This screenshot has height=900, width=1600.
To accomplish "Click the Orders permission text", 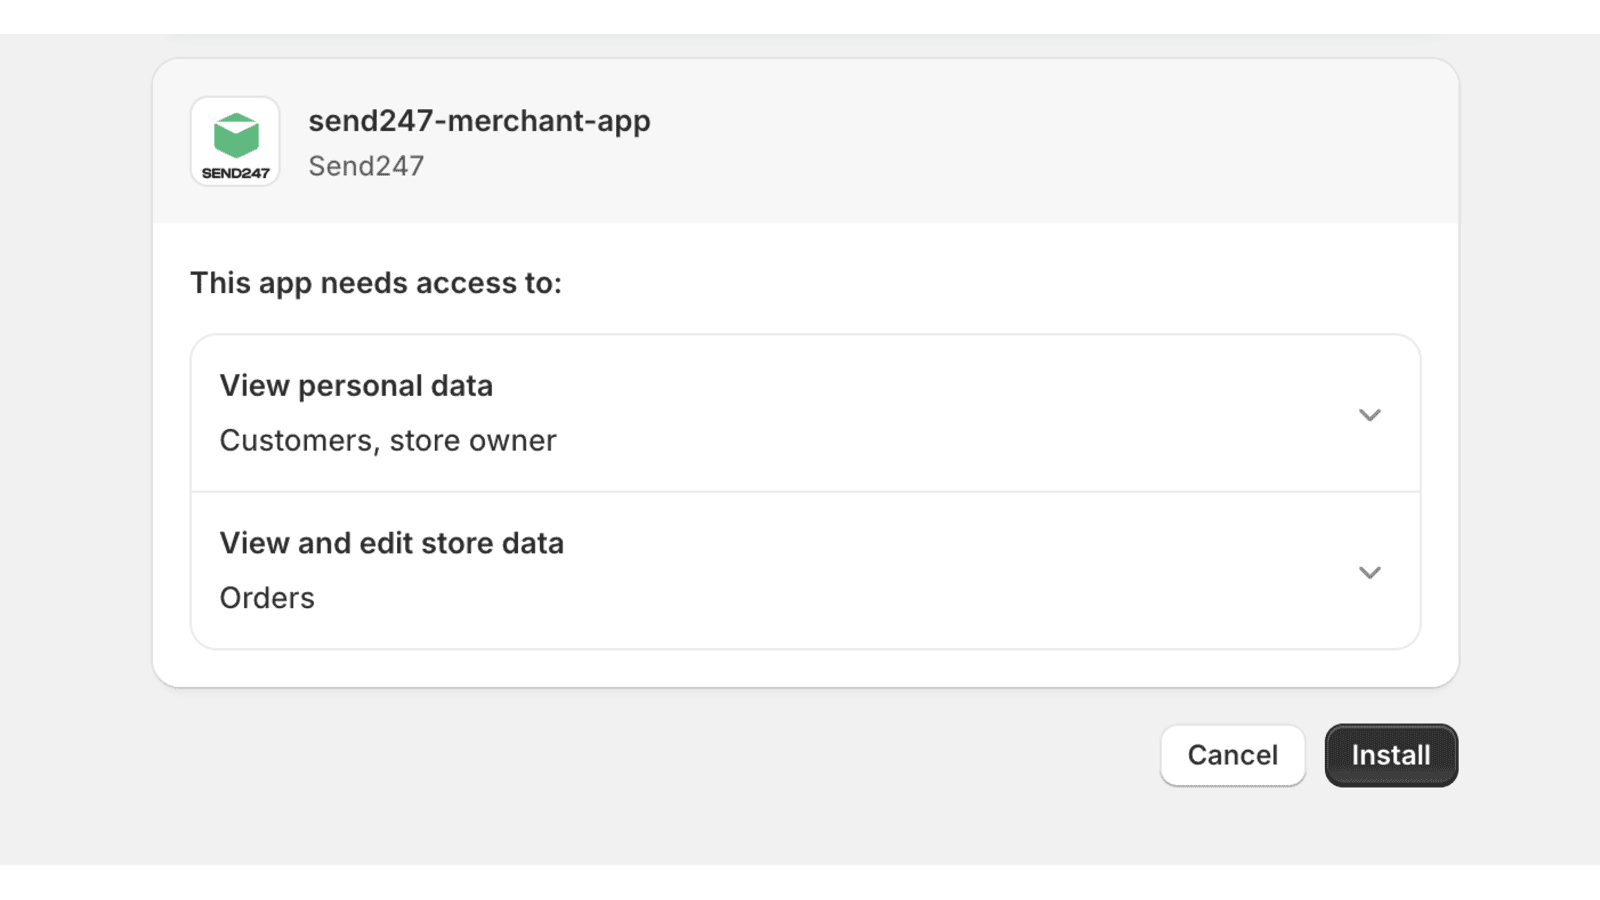I will point(267,598).
